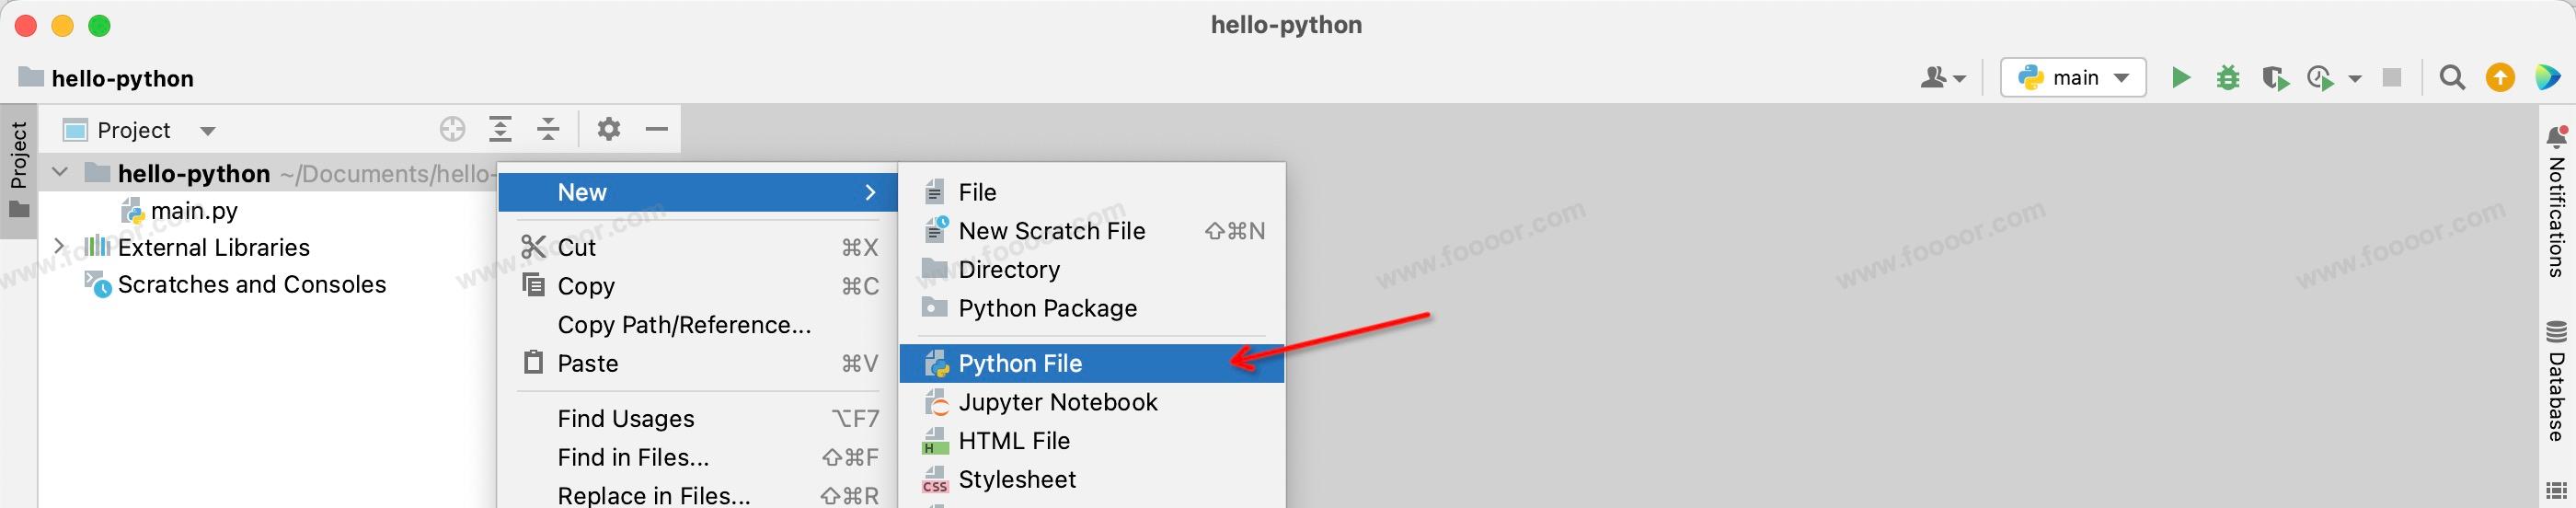Screen dimensions: 2576x508
Task: Open Project tool window settings gear
Action: point(609,129)
